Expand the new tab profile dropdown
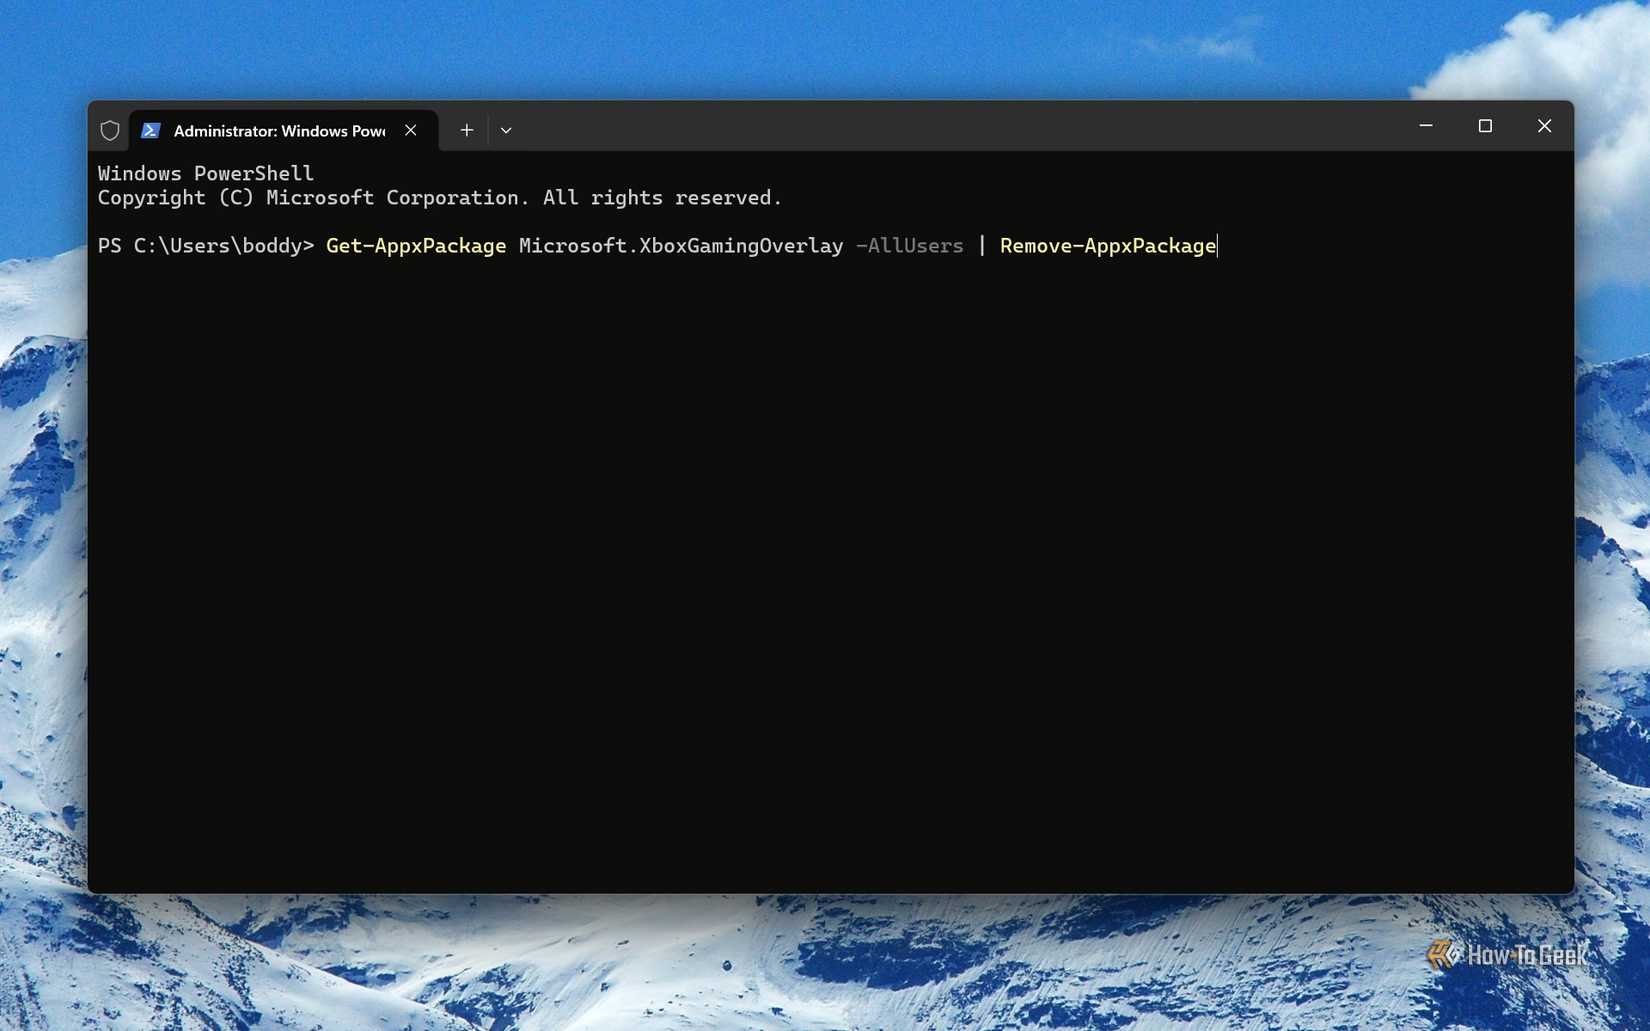 tap(506, 130)
